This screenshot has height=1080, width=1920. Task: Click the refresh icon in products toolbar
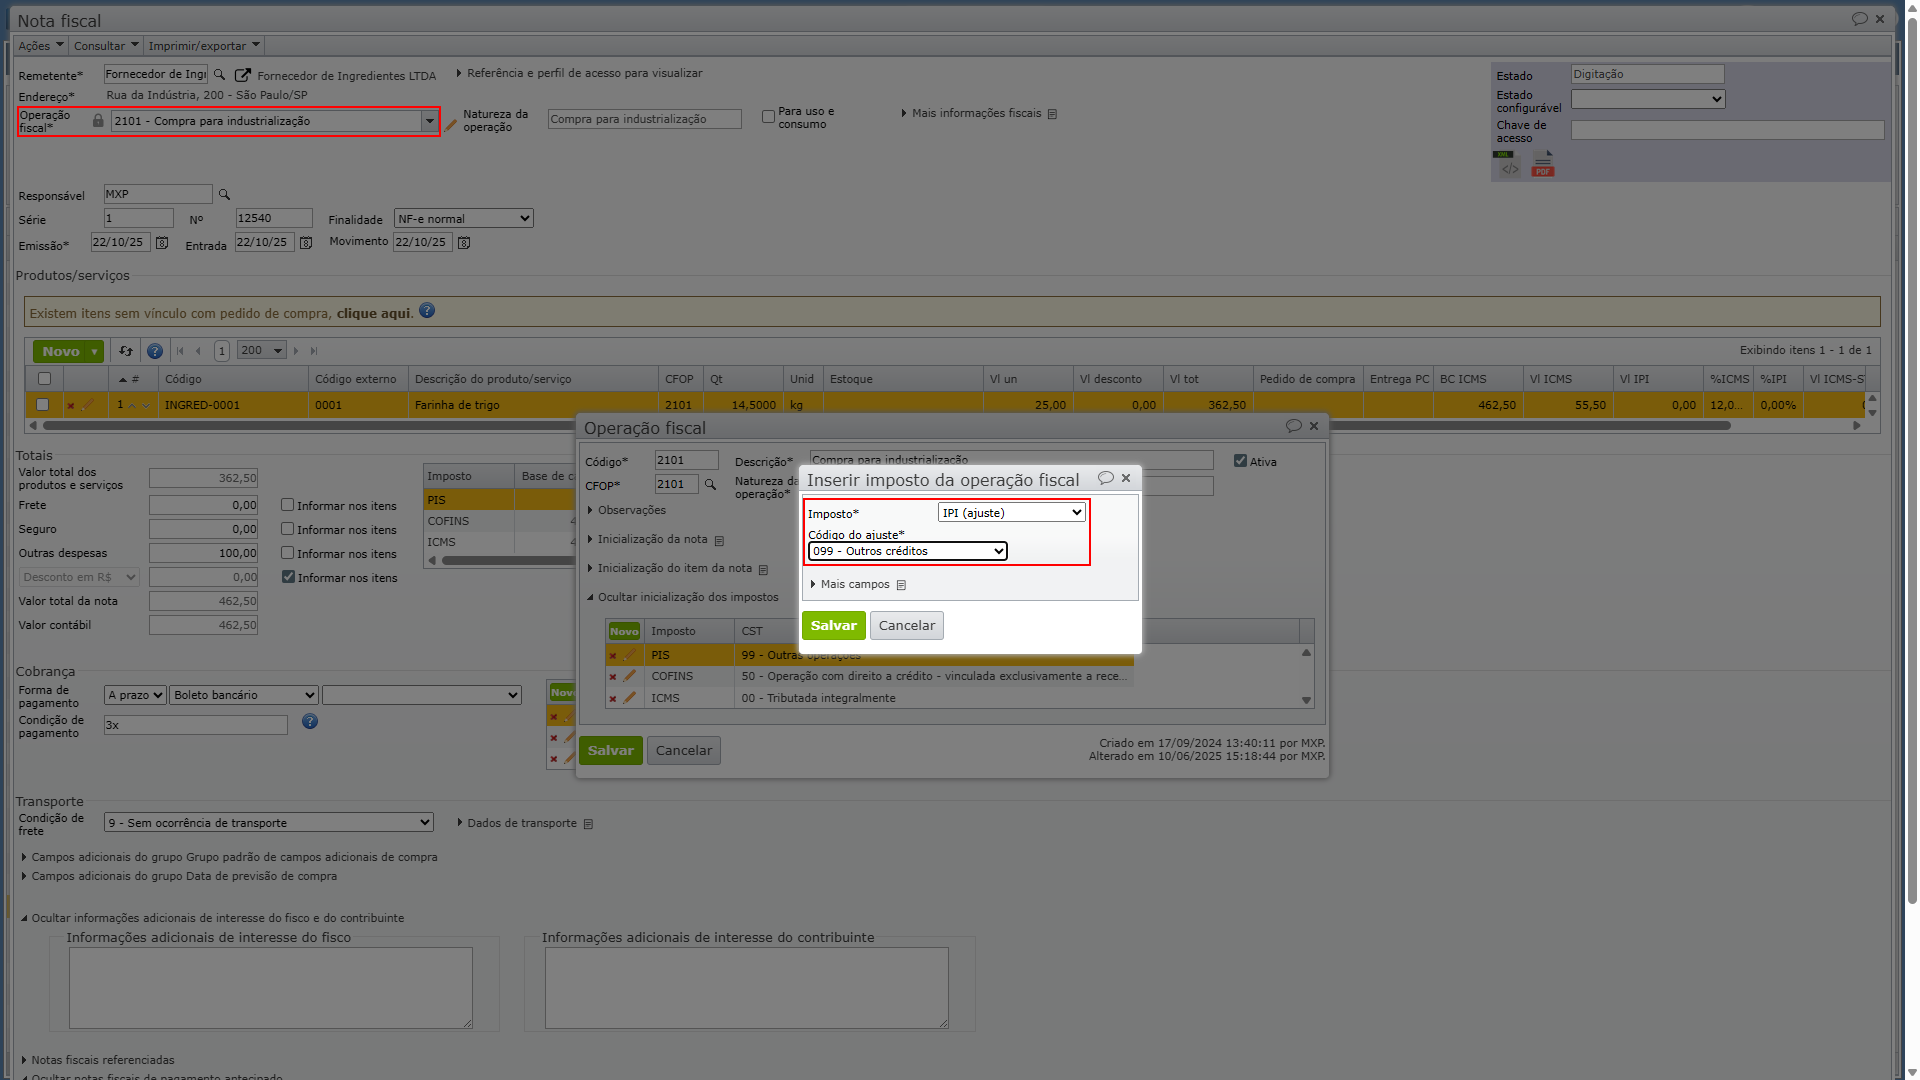pos(126,351)
